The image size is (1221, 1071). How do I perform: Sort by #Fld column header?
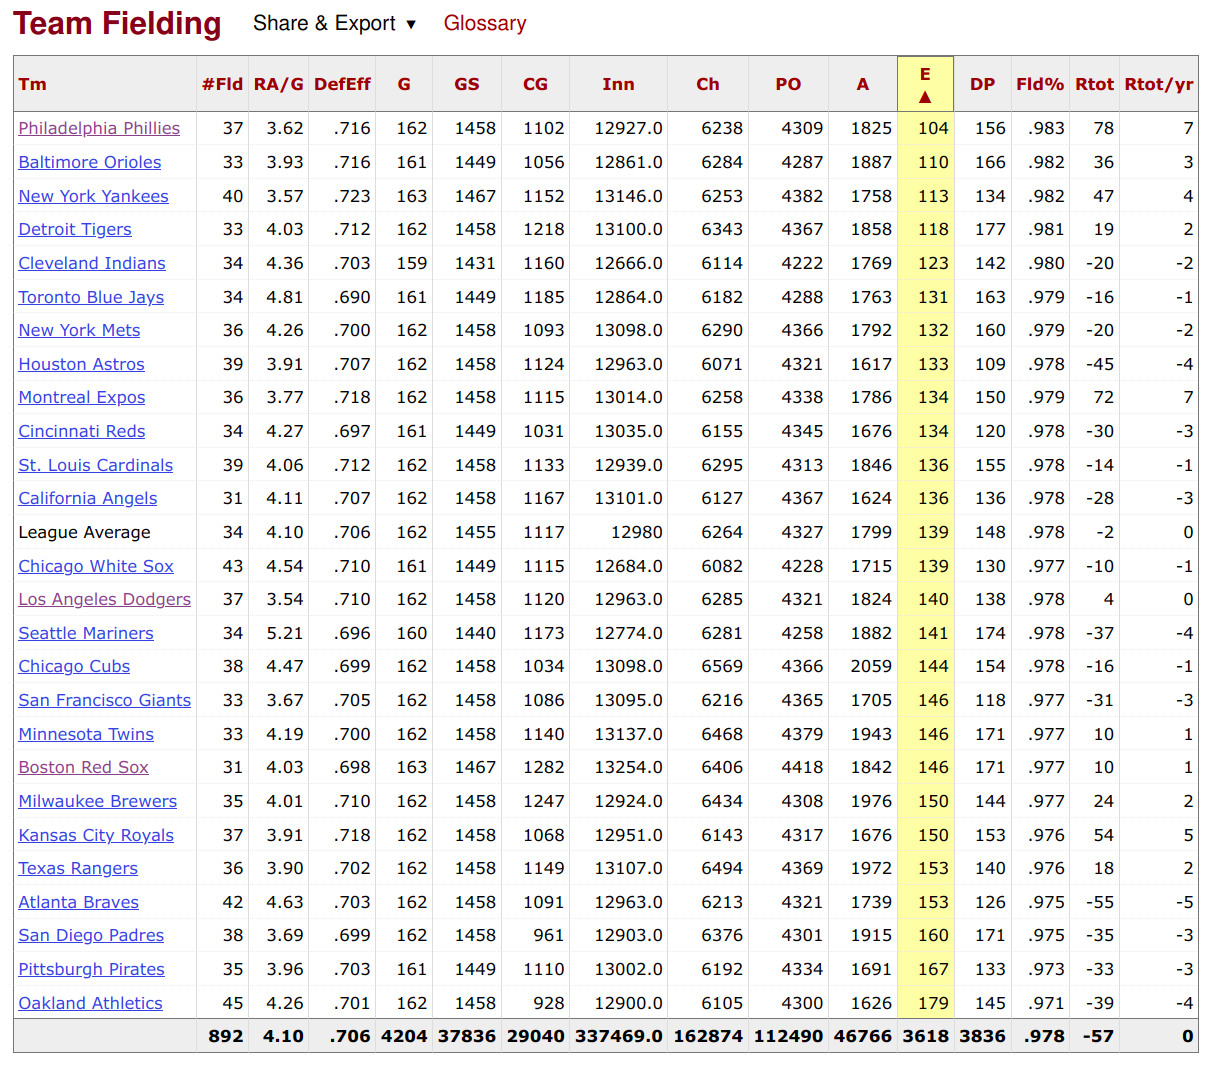(222, 84)
